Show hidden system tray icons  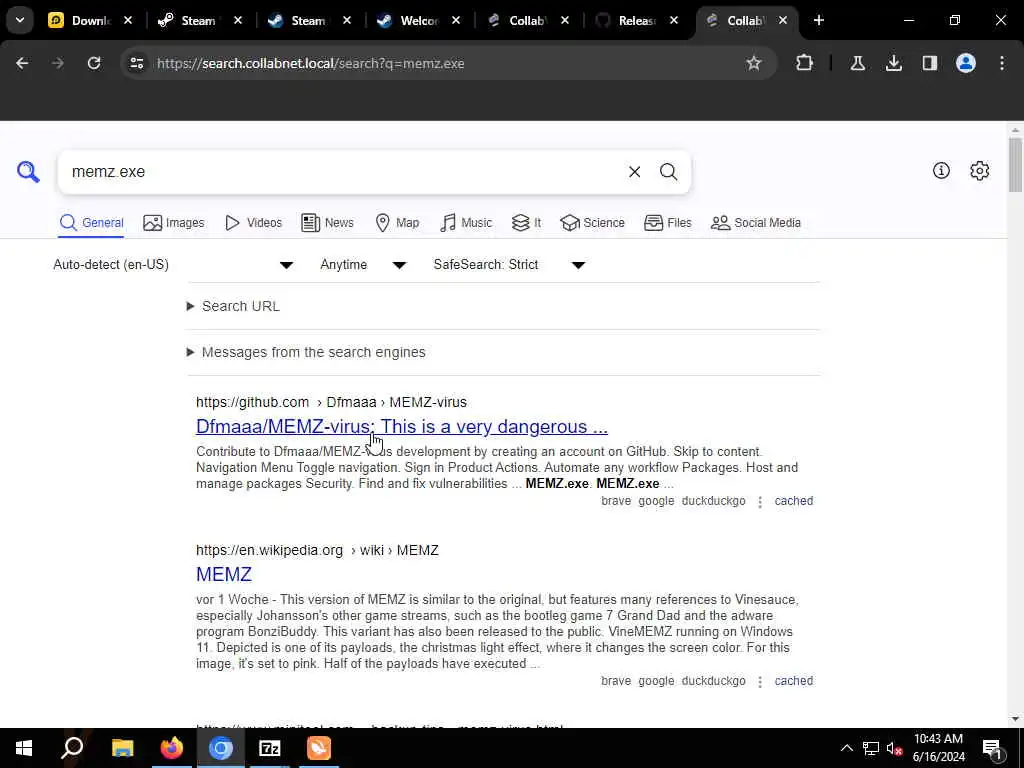(846, 748)
